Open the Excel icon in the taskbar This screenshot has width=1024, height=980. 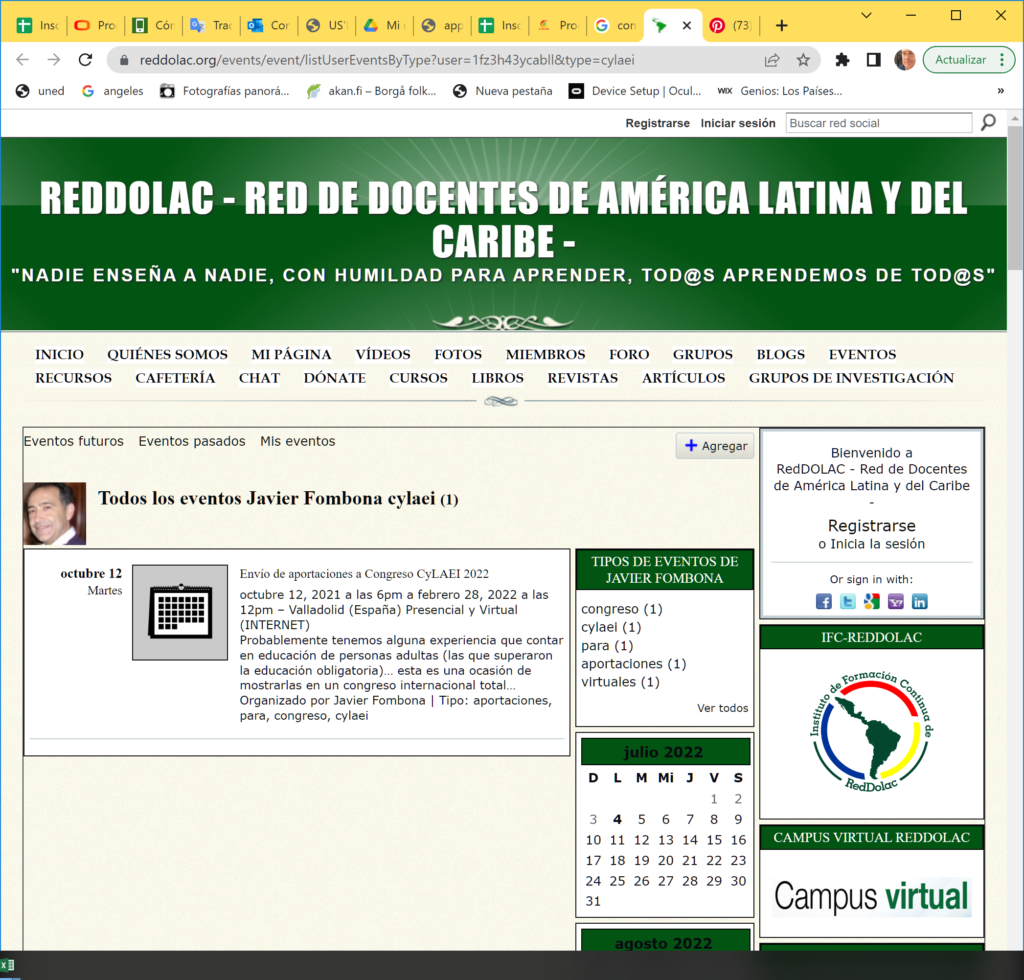click(x=7, y=965)
